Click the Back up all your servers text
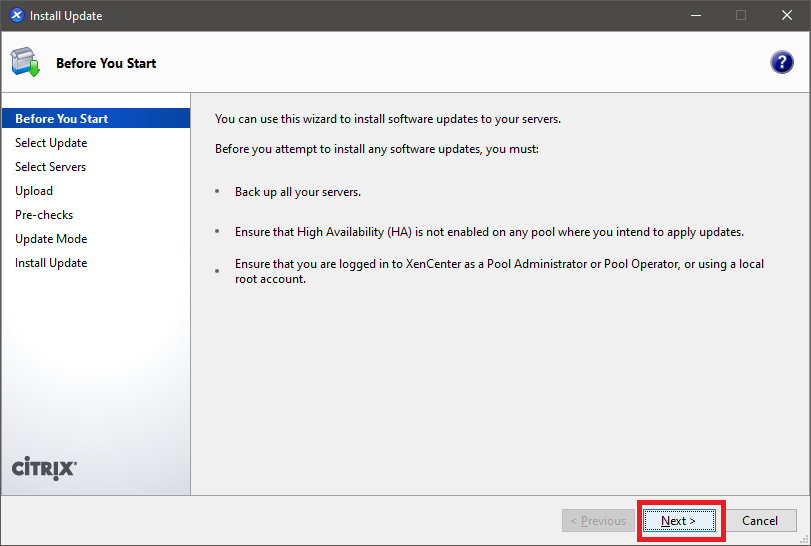This screenshot has height=546, width=811. tap(297, 192)
